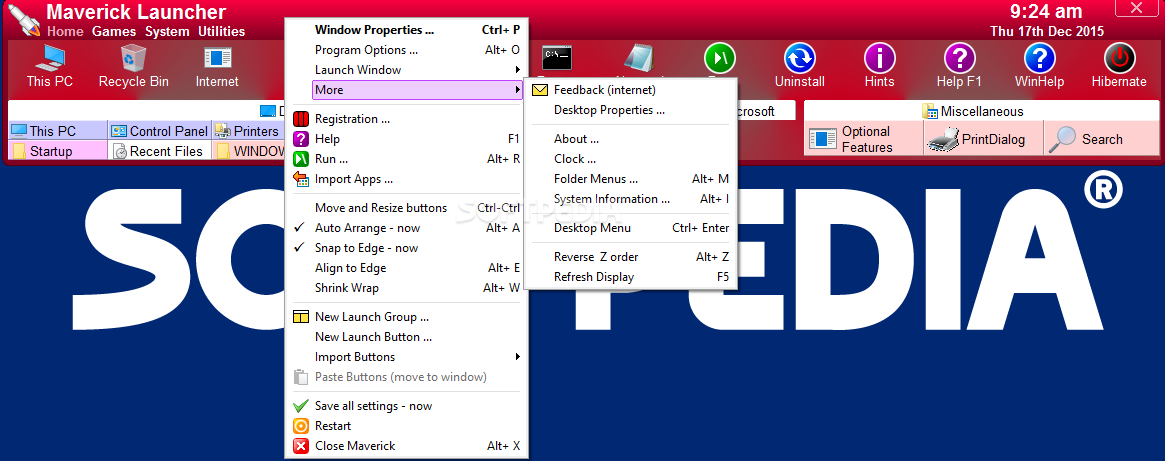Select Help menu item with F1

click(406, 139)
